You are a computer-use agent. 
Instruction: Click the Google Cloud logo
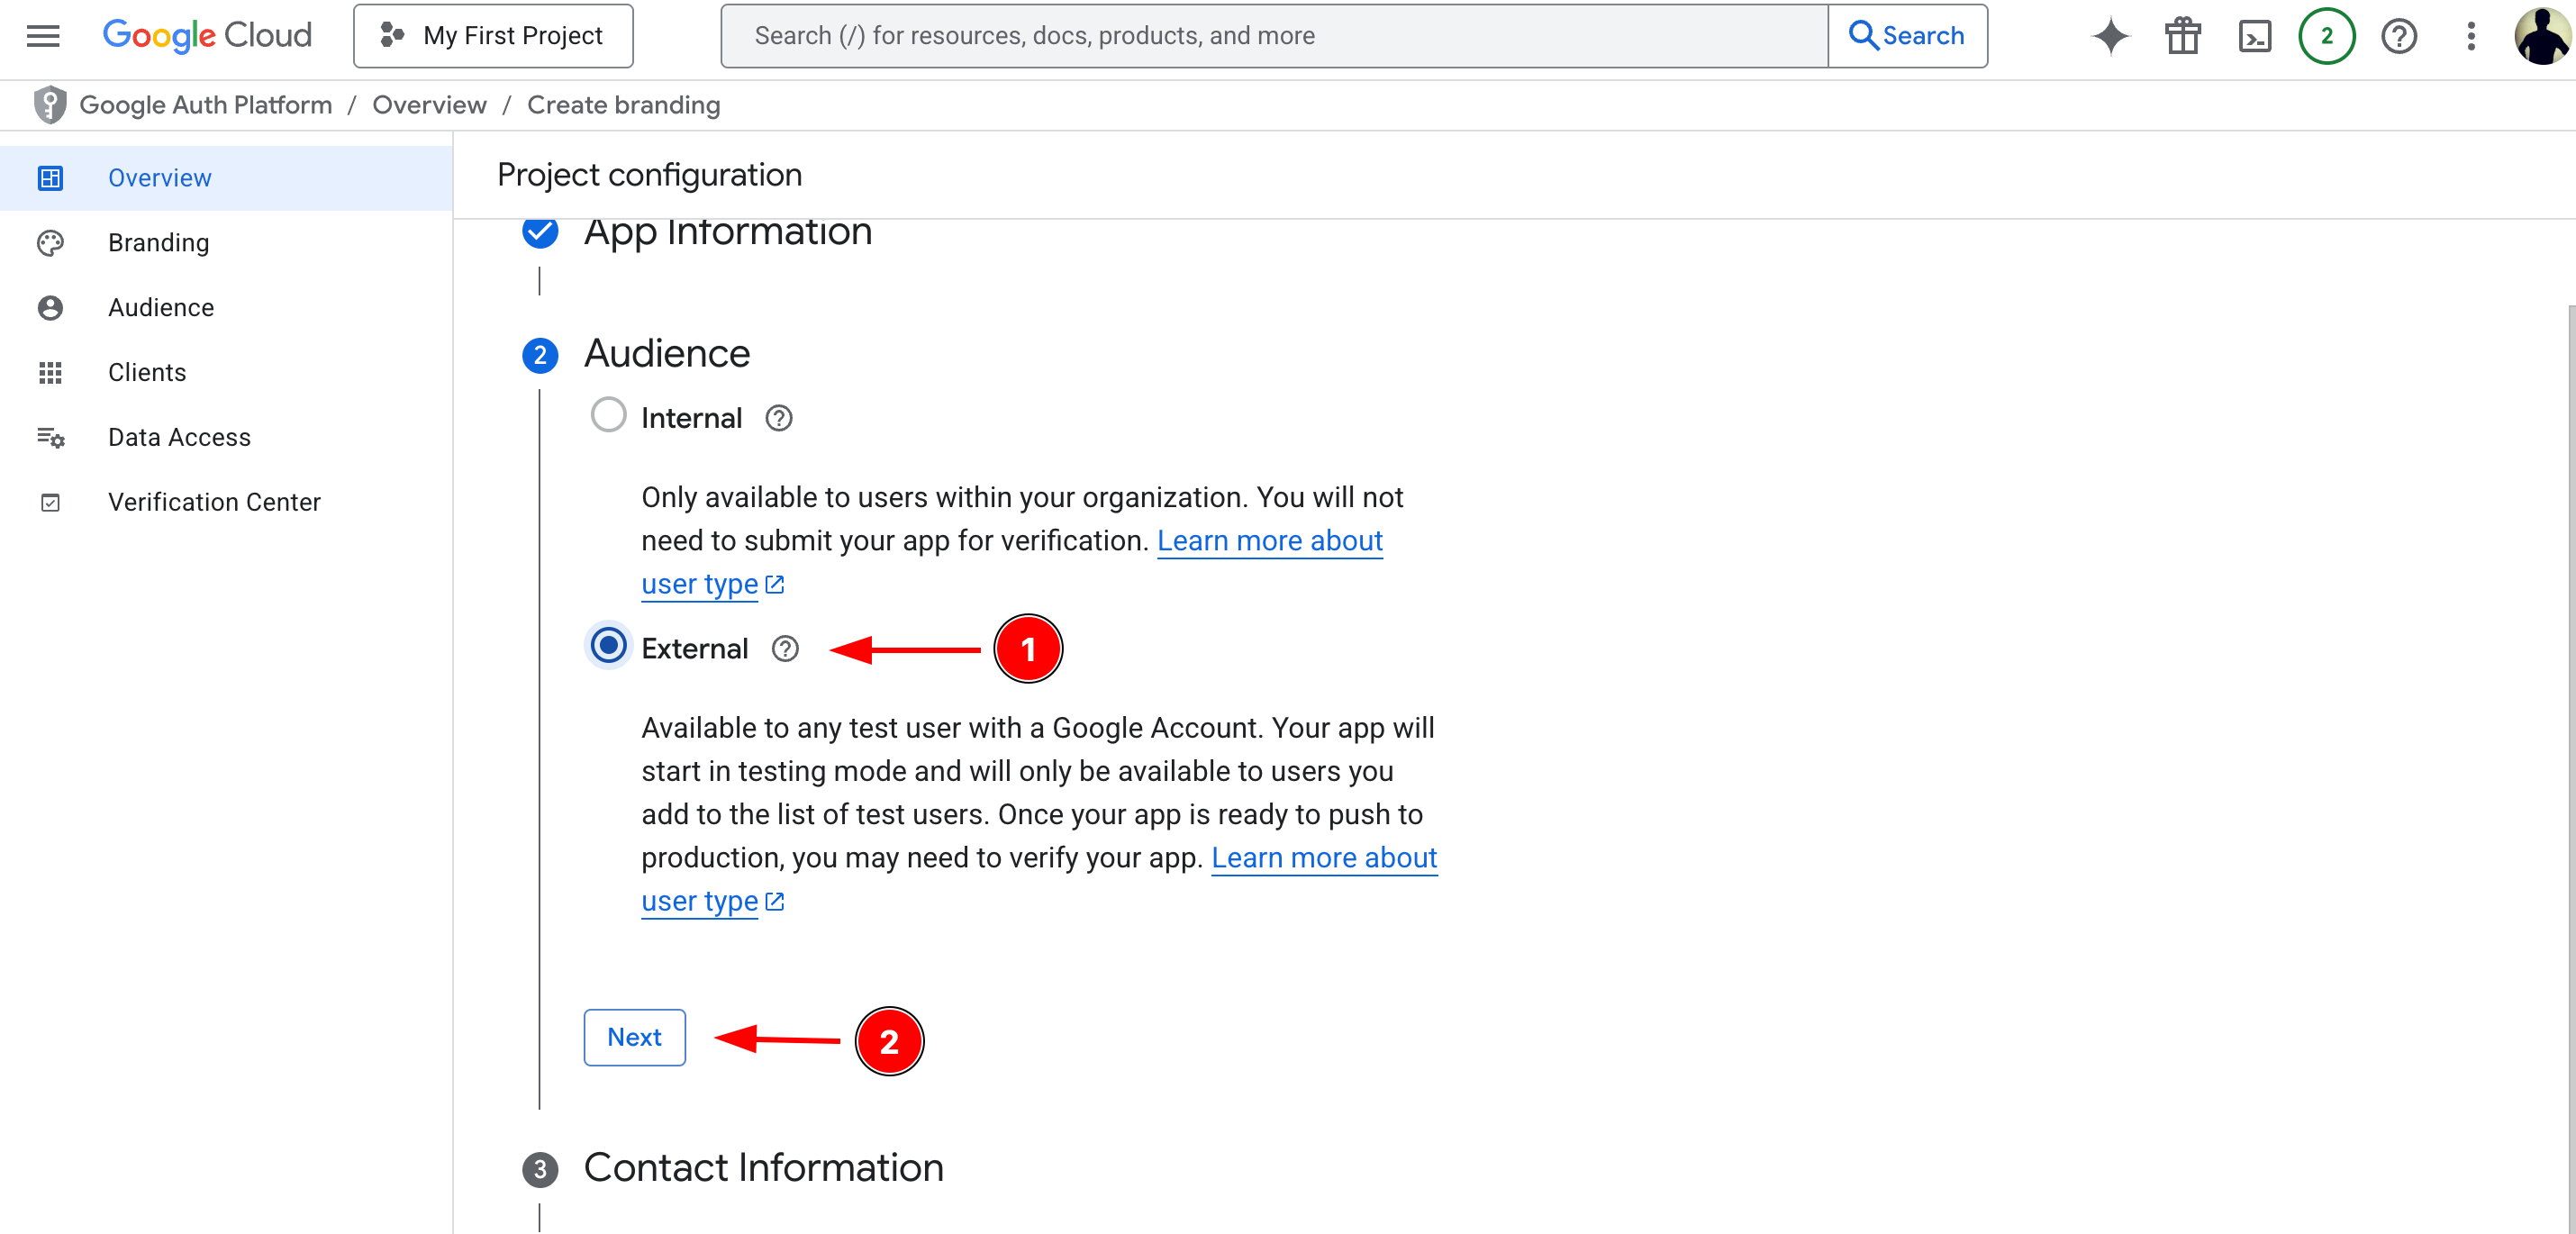[207, 36]
